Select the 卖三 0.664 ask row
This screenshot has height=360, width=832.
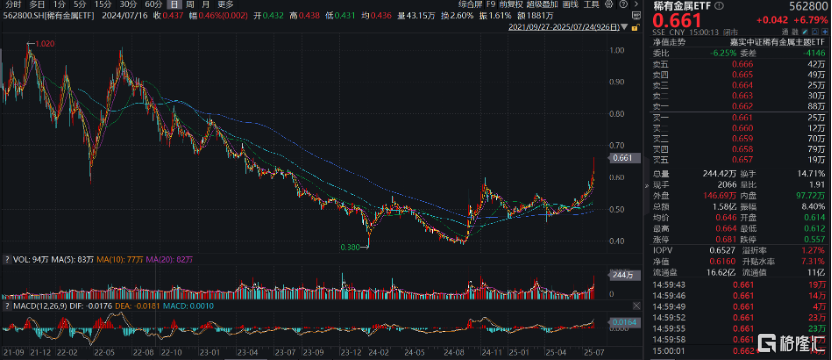click(739, 85)
